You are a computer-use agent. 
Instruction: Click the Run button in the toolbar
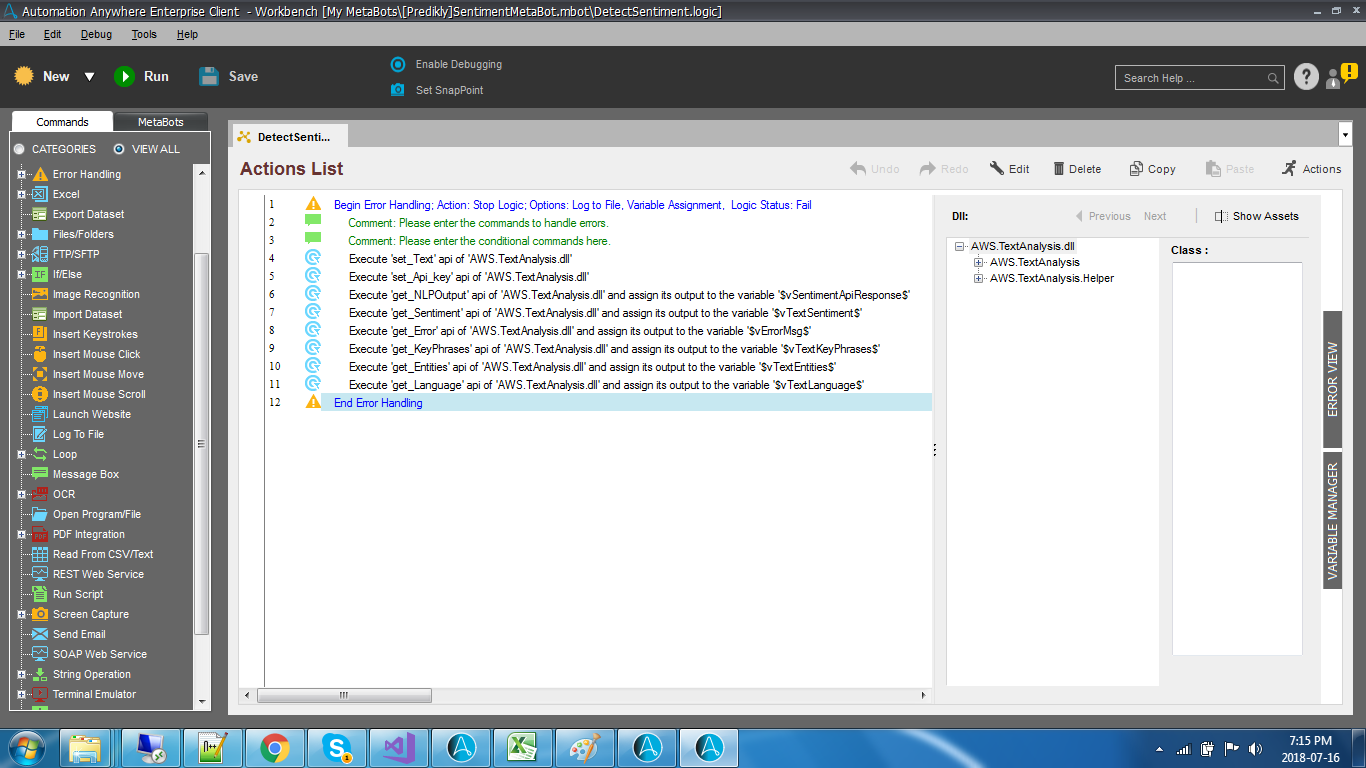[x=141, y=76]
